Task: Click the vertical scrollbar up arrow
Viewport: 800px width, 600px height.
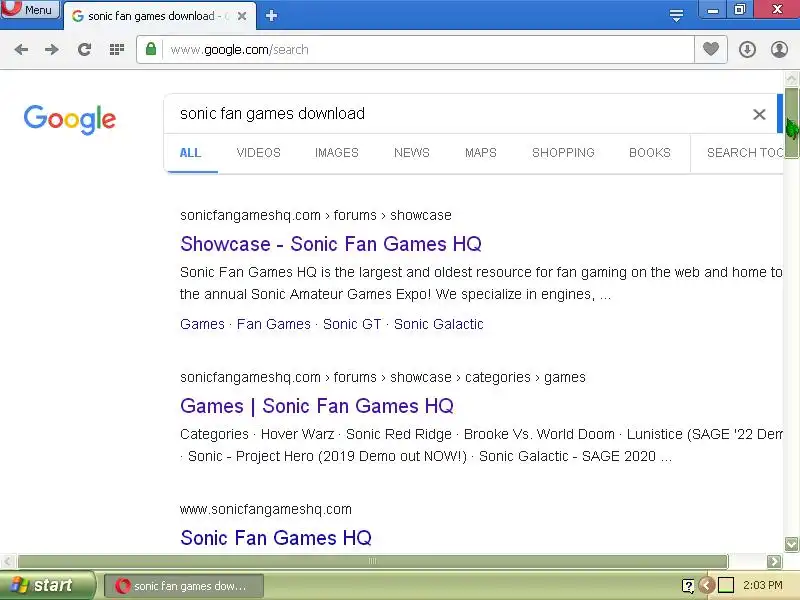Action: tap(791, 79)
